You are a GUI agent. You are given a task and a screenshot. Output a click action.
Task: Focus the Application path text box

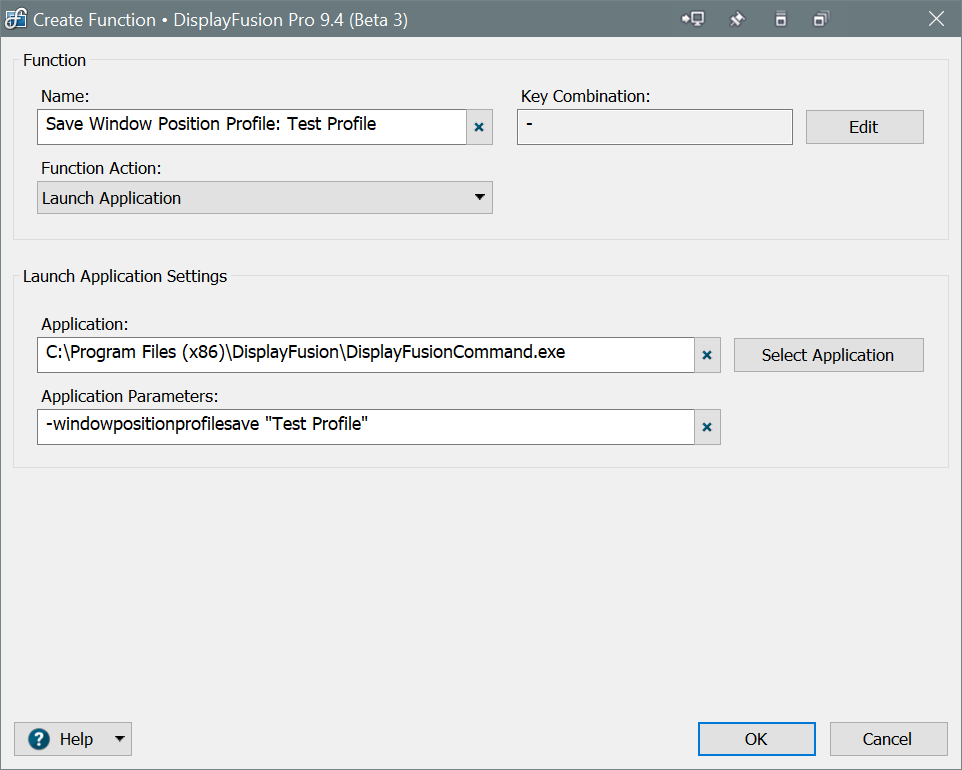click(365, 354)
